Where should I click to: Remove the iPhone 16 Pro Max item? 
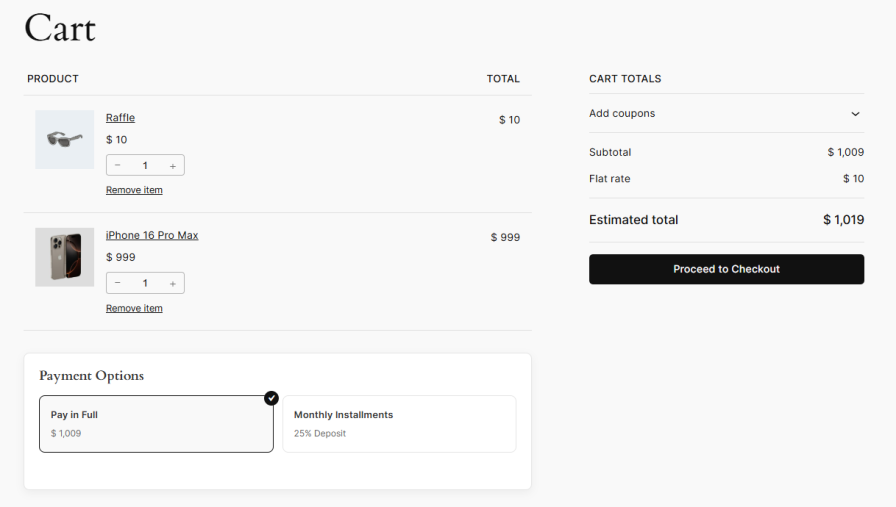pos(134,308)
